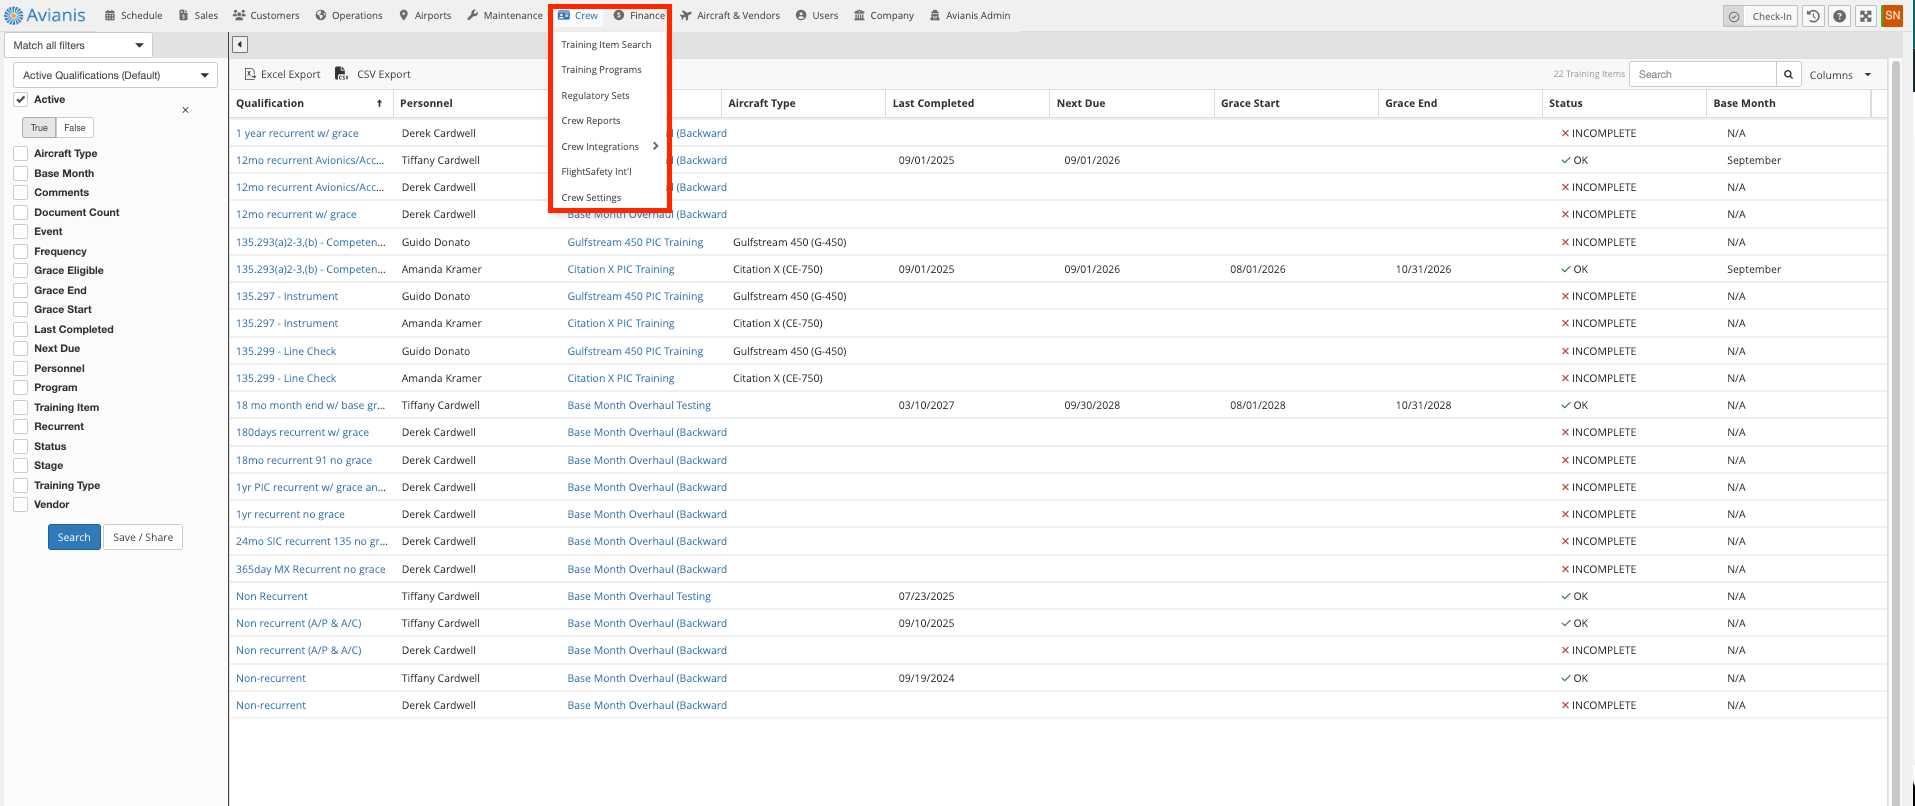The height and width of the screenshot is (806, 1915).
Task: Click the Avianis logo
Action: 45,15
